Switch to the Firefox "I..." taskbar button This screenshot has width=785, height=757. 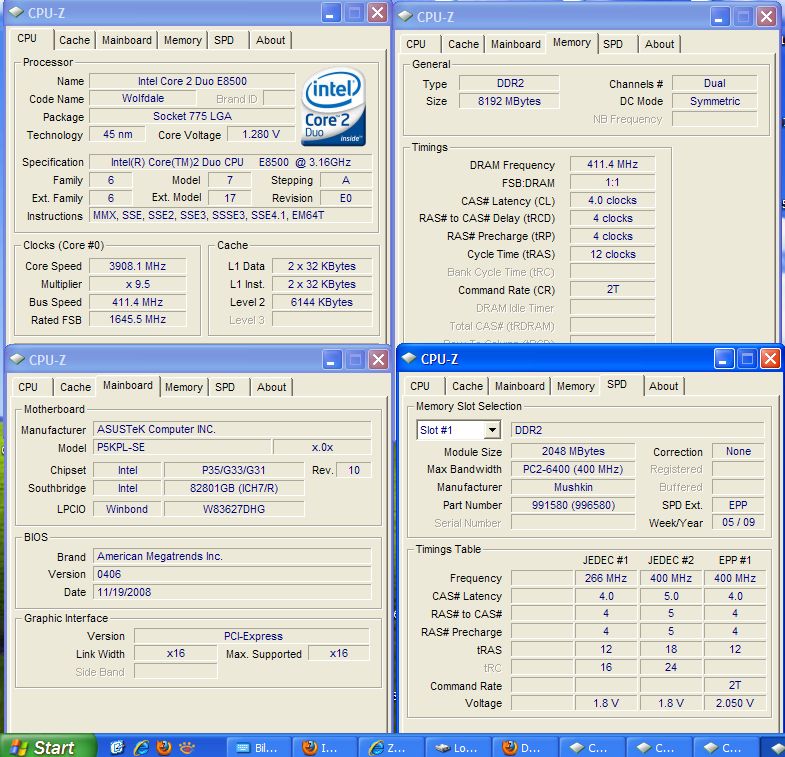[x=324, y=747]
